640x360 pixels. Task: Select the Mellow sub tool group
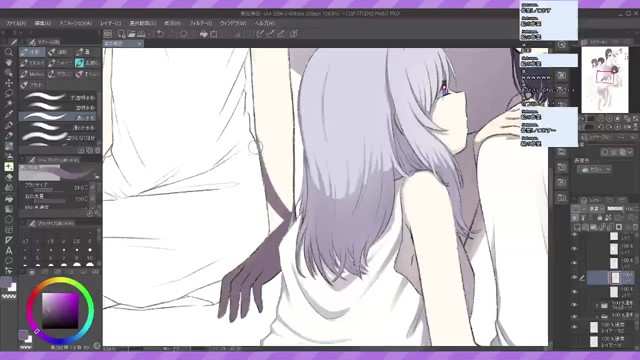pos(32,74)
